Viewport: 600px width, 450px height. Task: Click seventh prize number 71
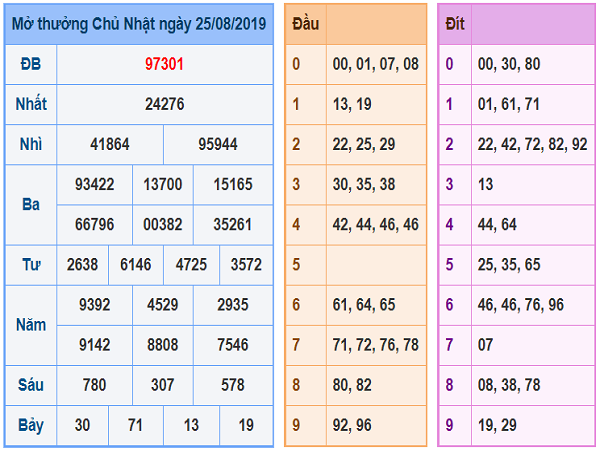click(135, 425)
